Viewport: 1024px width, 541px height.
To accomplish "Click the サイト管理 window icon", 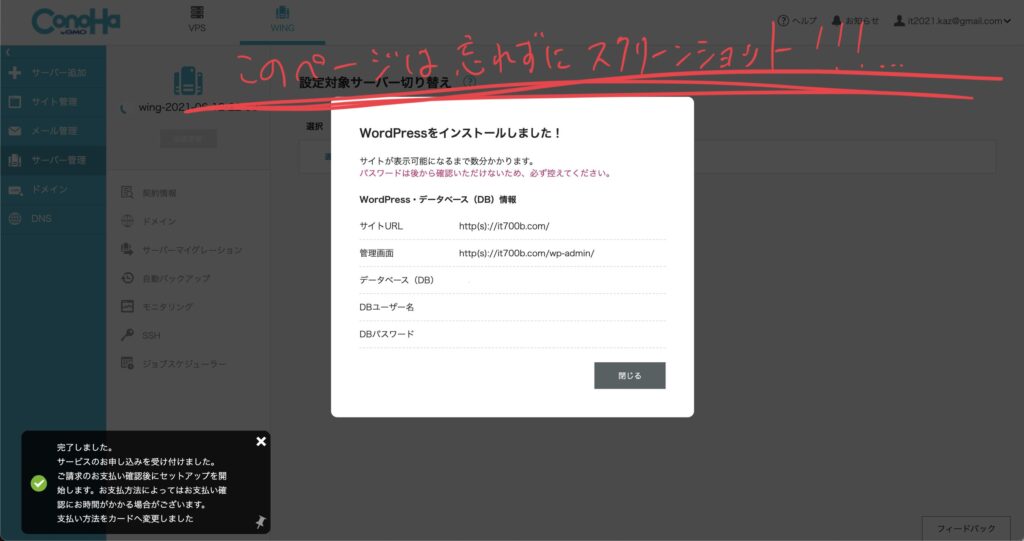I will pos(15,102).
